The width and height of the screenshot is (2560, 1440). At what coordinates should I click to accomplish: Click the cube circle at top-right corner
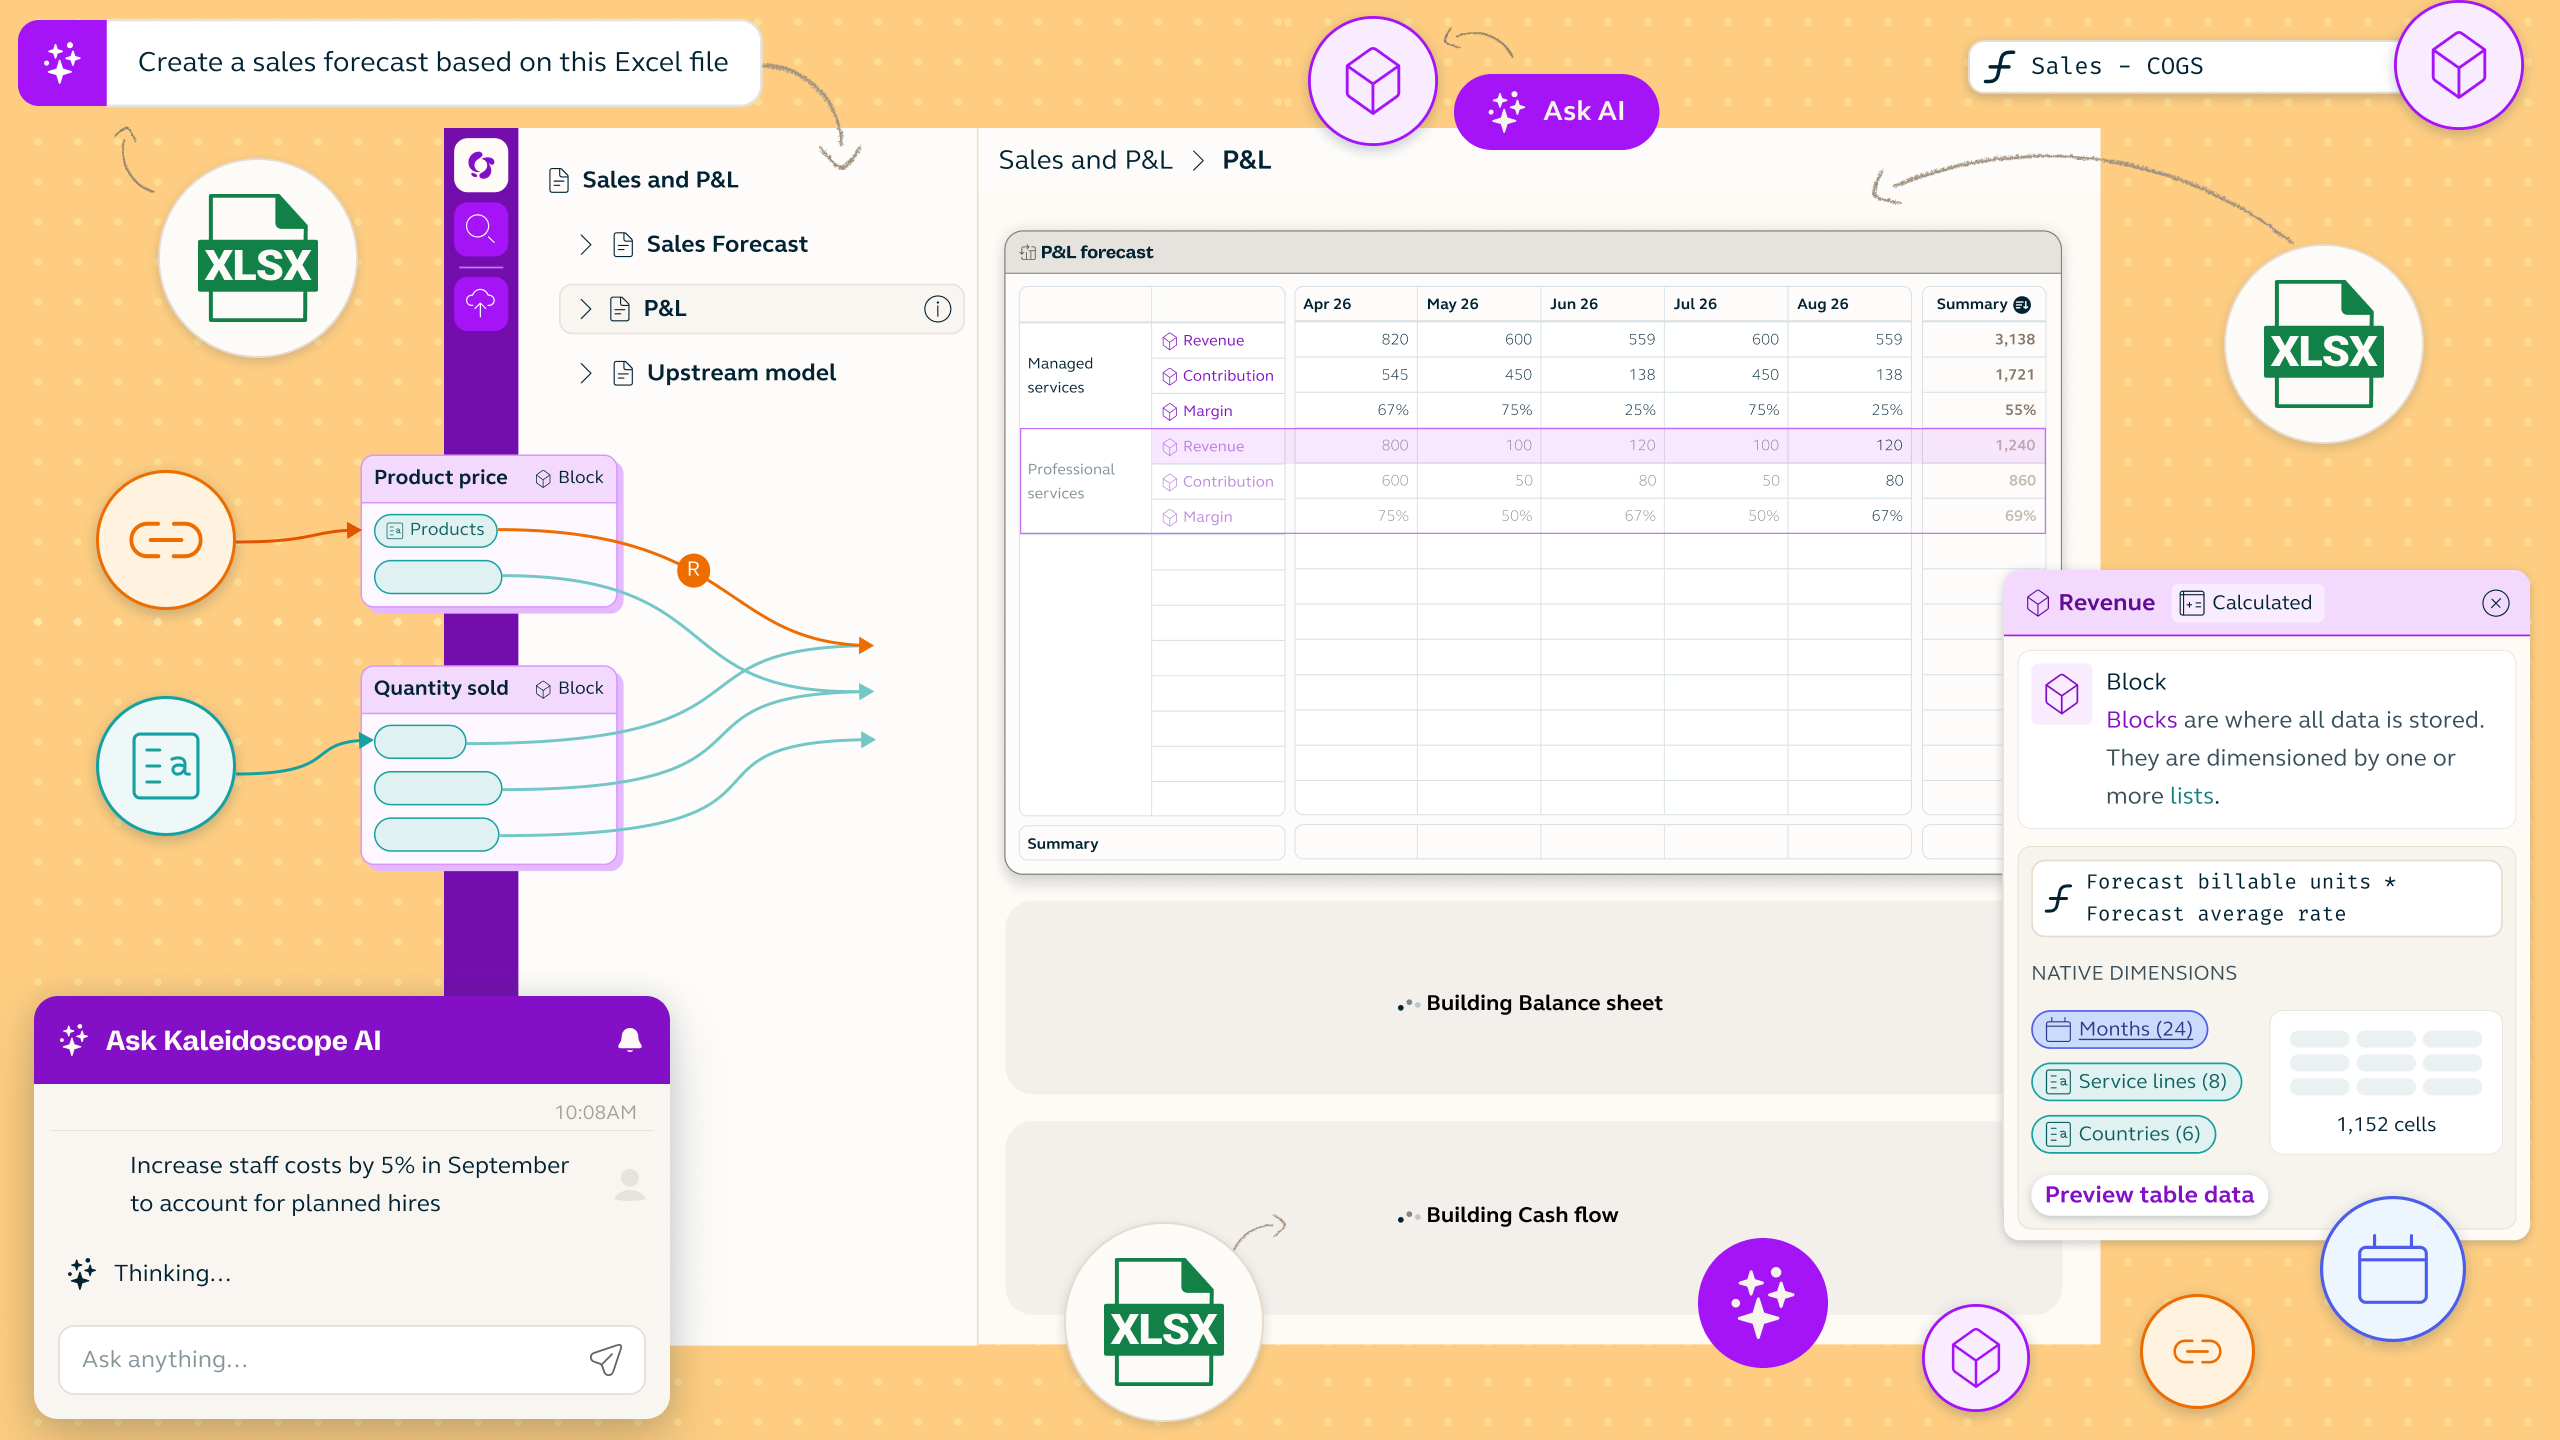(2458, 66)
